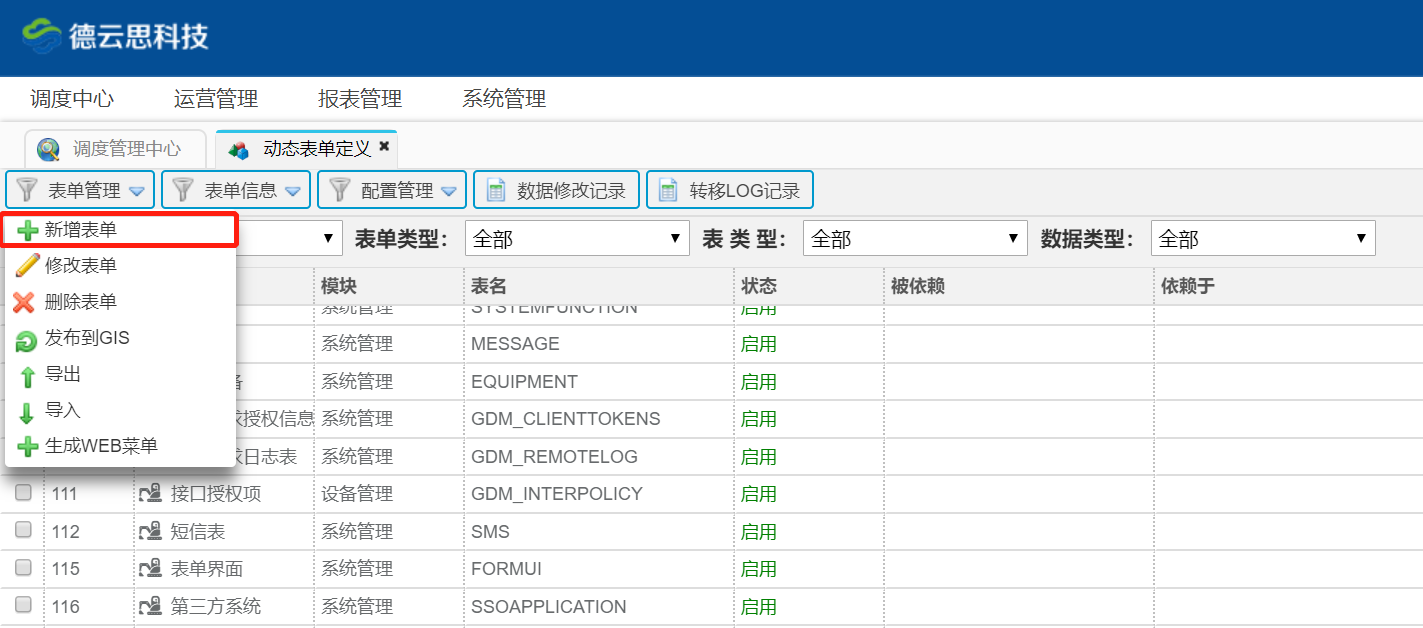Click the 表名 column header

pyautogui.click(x=489, y=287)
